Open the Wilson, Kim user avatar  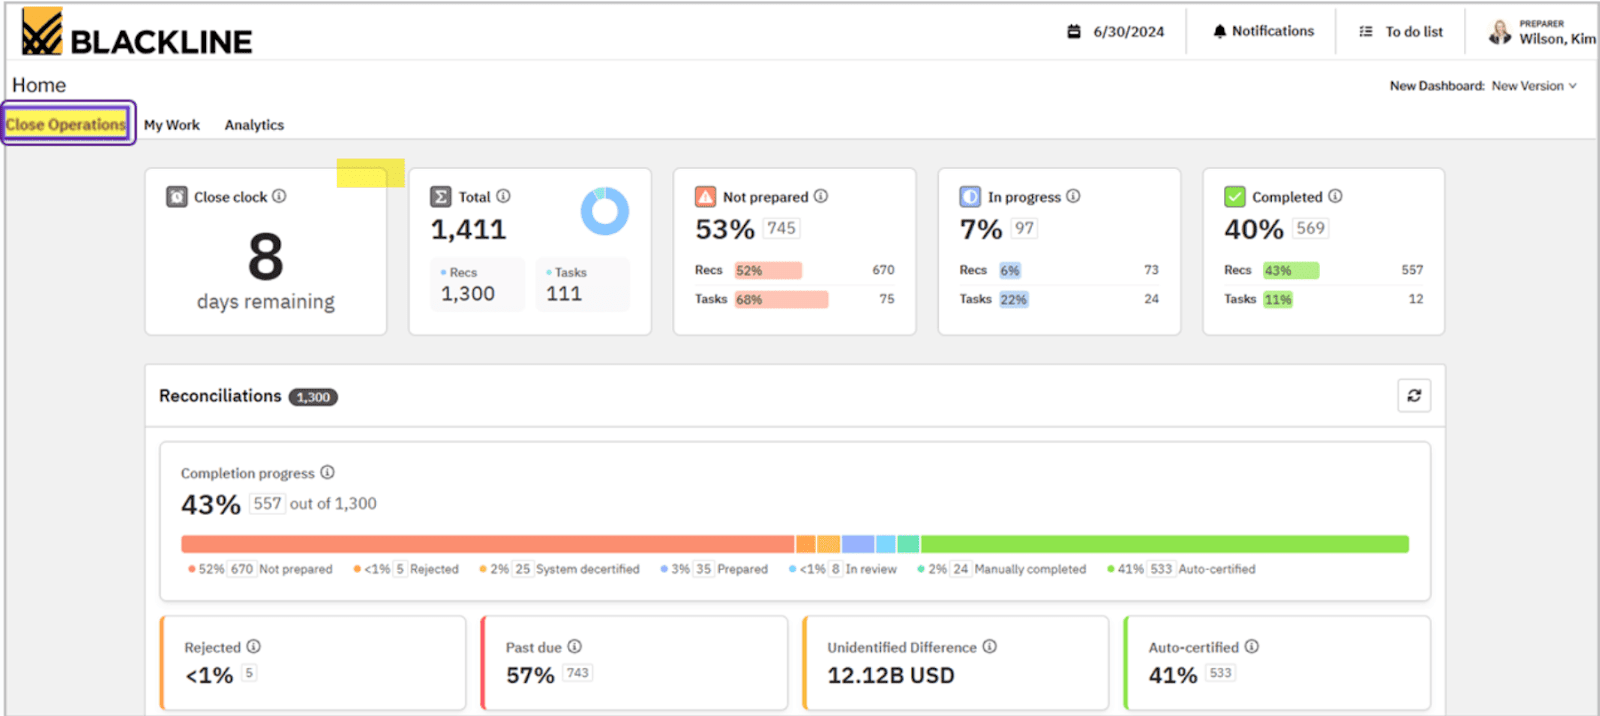(x=1500, y=32)
